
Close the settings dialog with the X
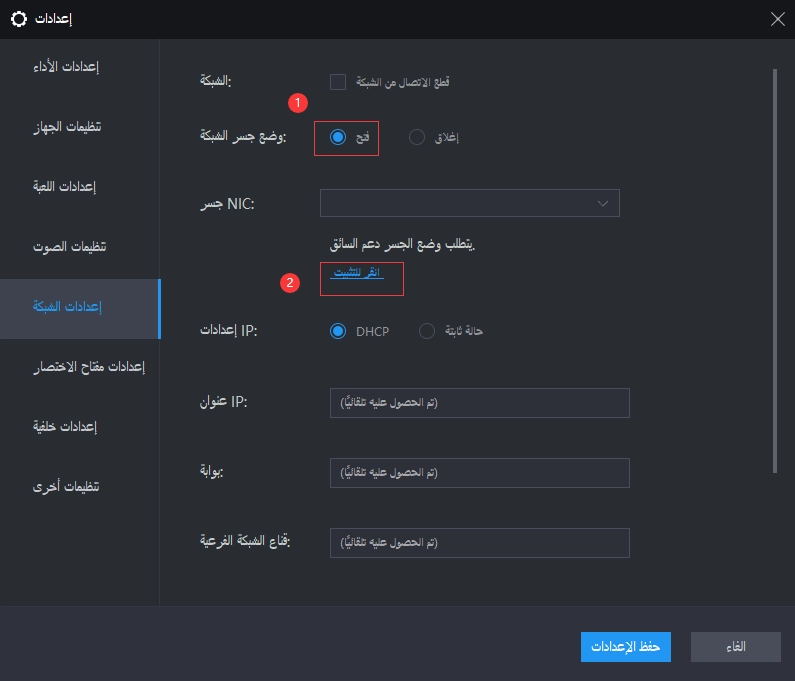777,19
